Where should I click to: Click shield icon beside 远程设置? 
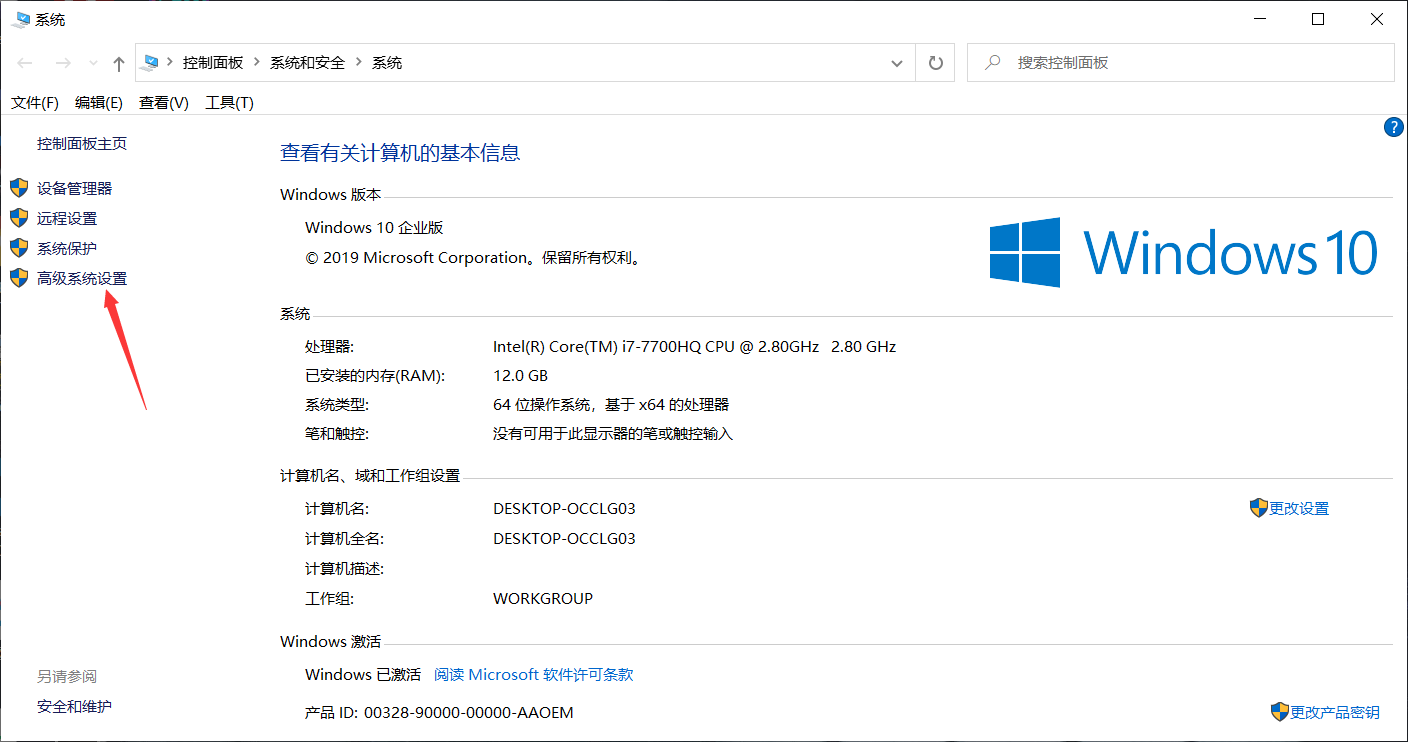(x=19, y=217)
